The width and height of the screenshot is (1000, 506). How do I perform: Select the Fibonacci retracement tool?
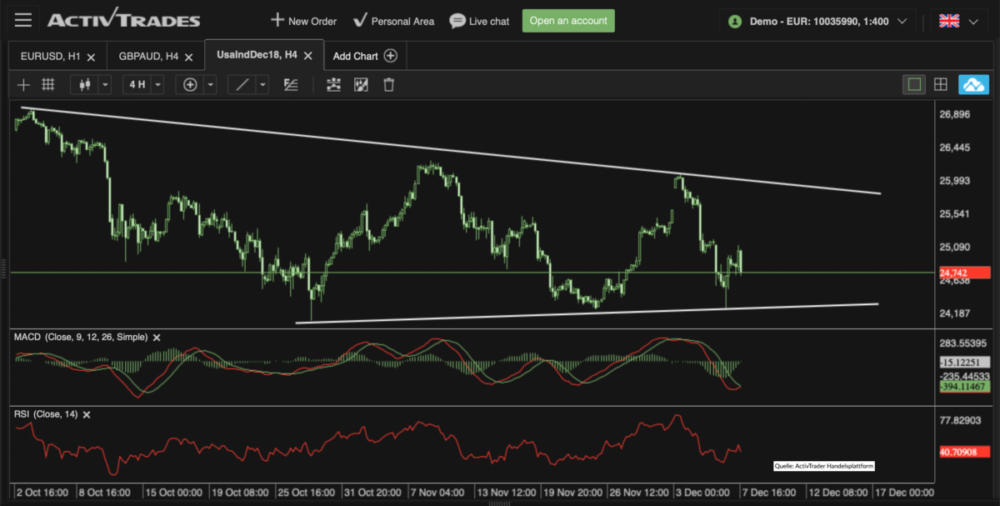(x=291, y=85)
